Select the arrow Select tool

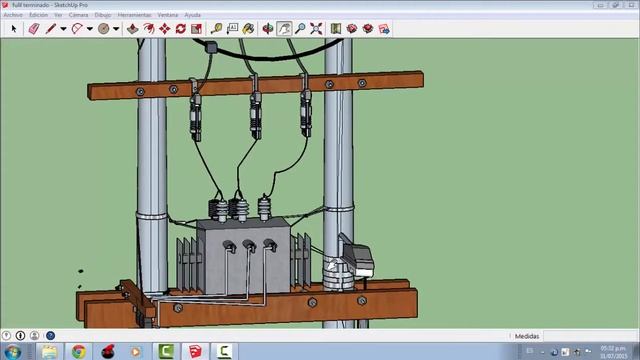tap(14, 29)
